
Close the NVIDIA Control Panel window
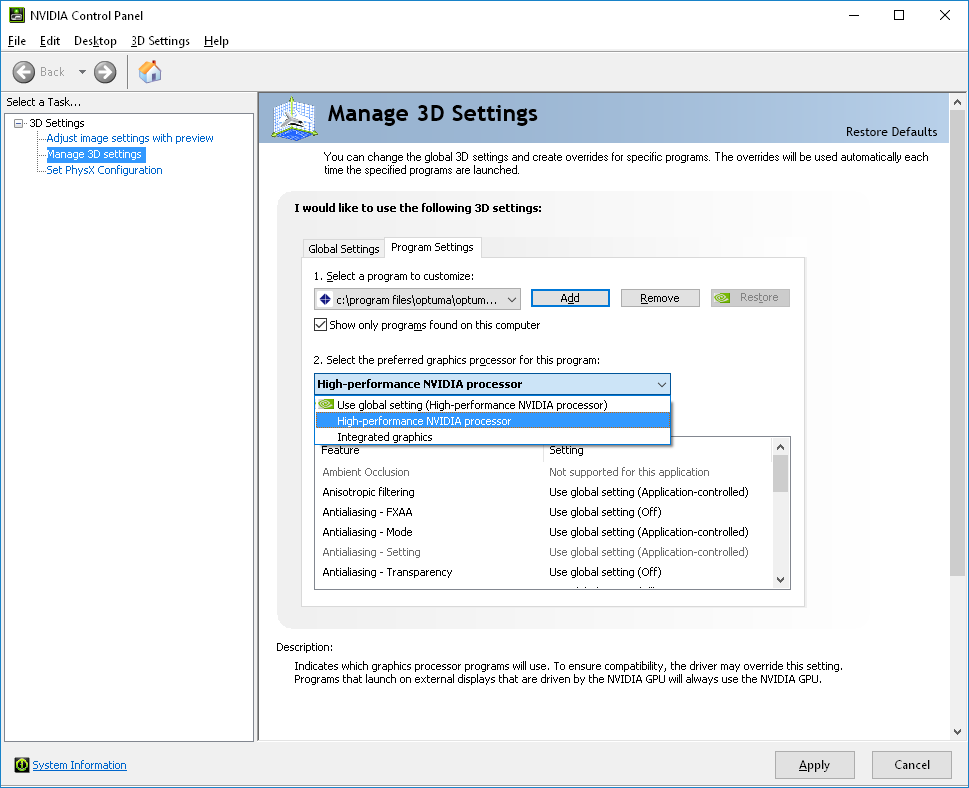click(945, 15)
